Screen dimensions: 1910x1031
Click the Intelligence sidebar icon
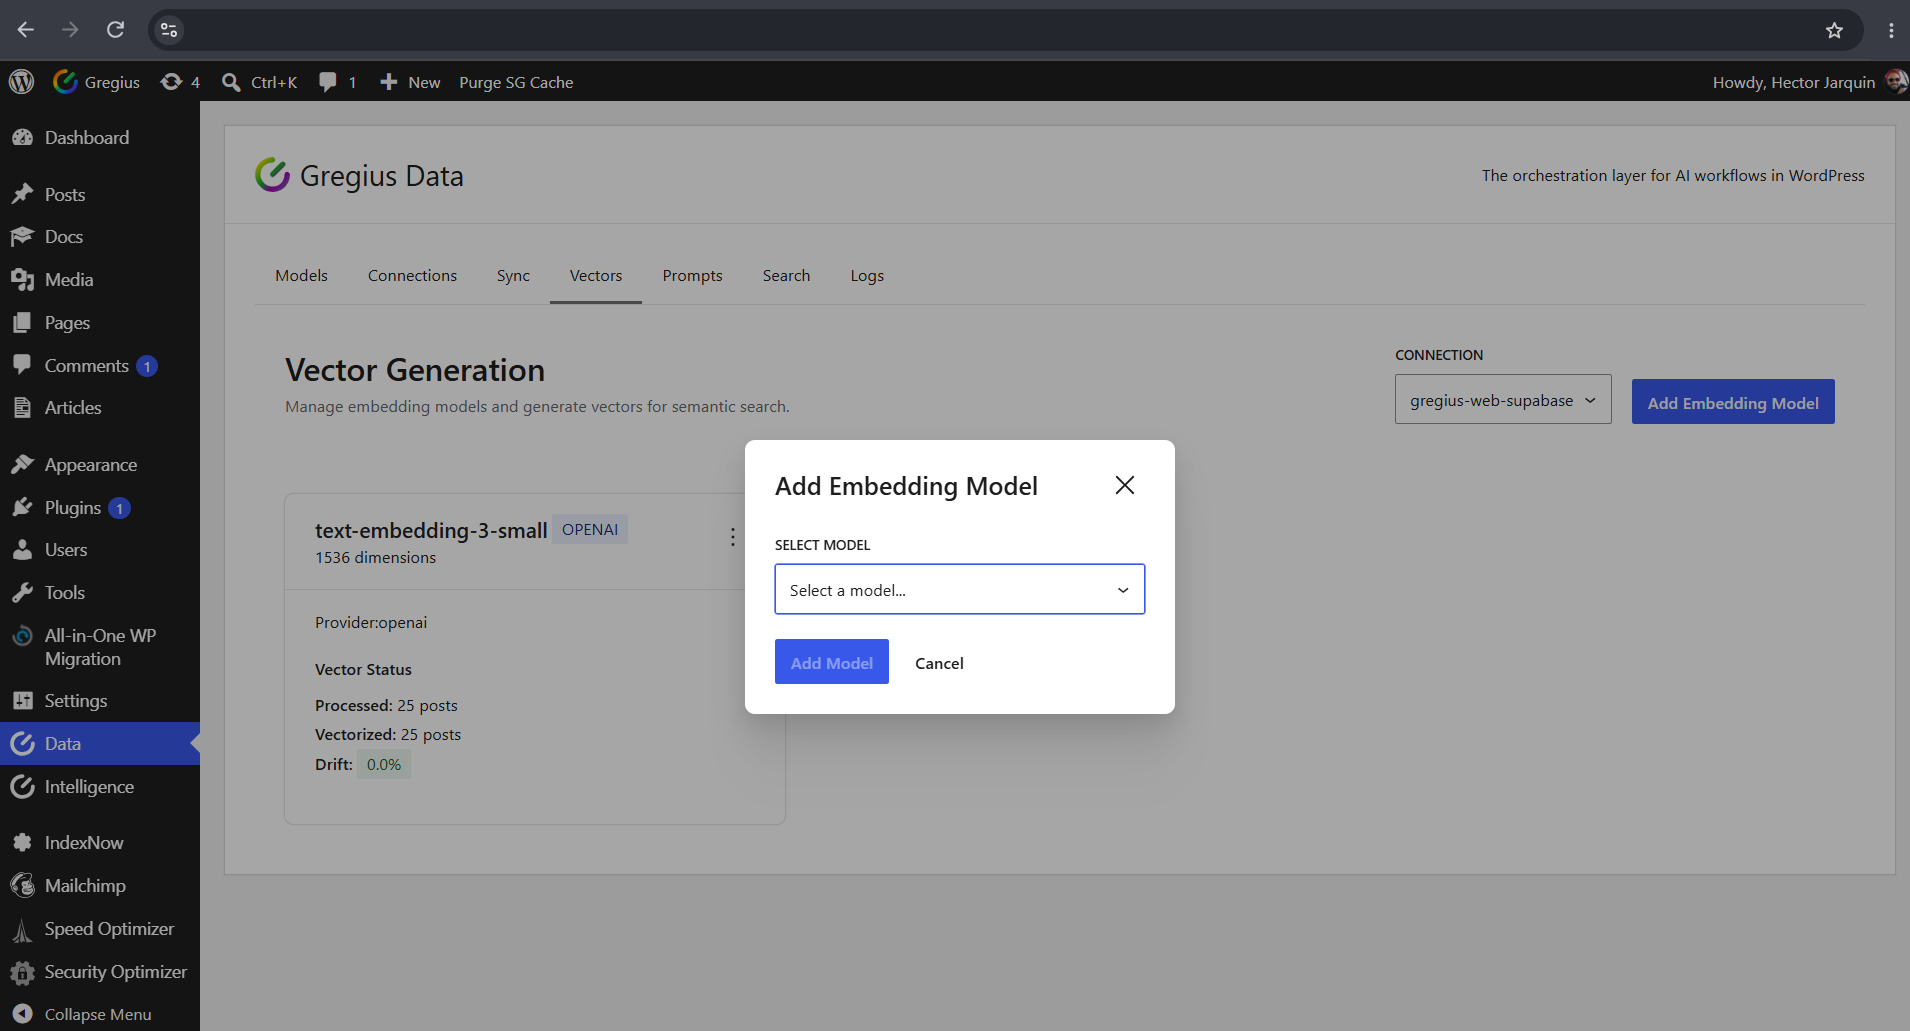pyautogui.click(x=22, y=787)
